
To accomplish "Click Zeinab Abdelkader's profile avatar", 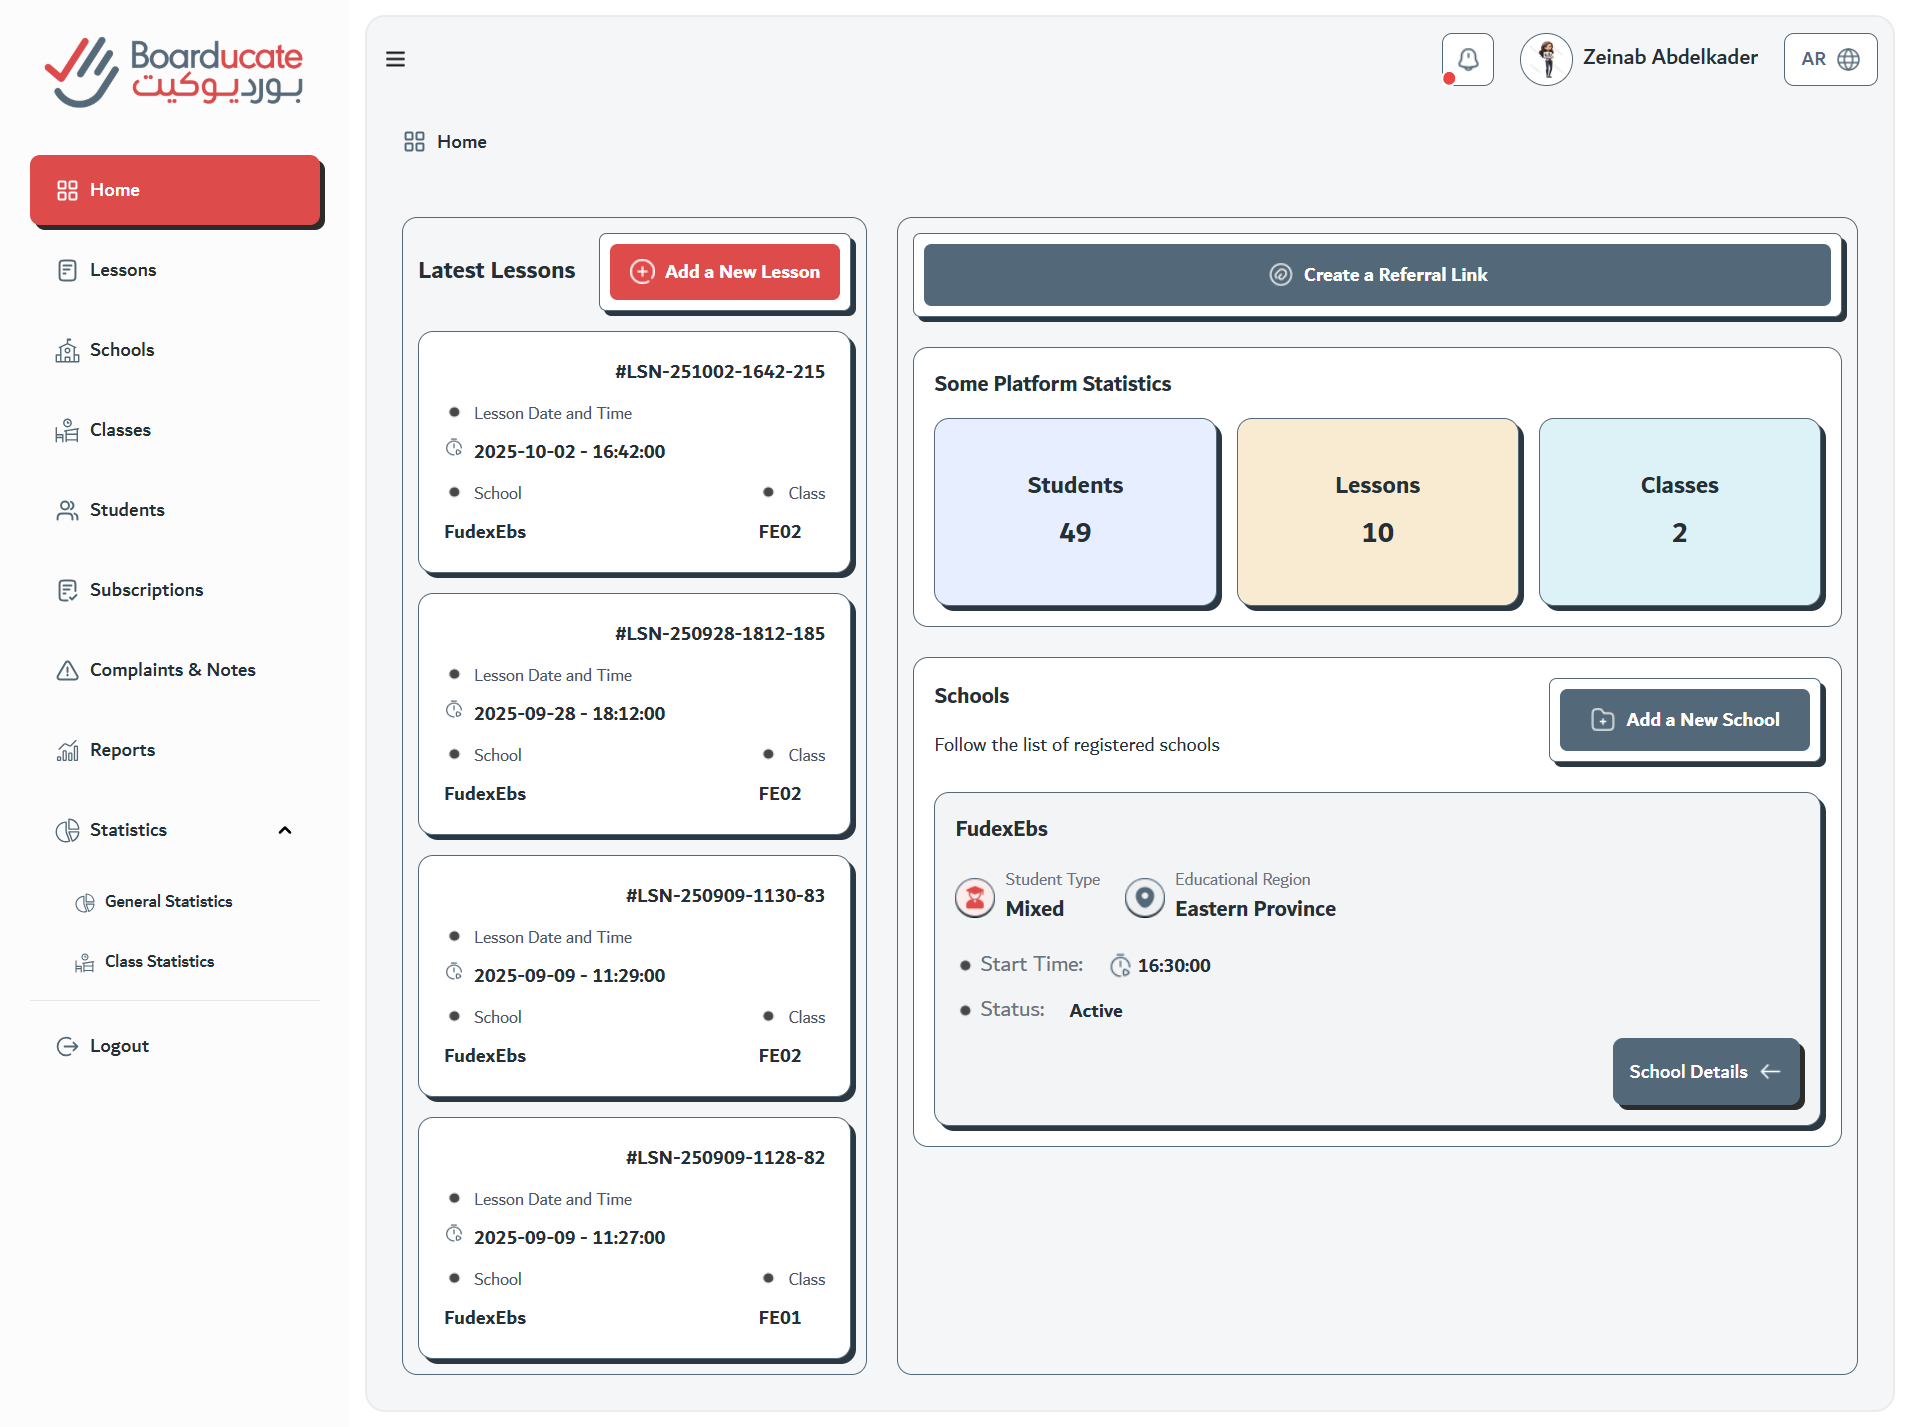I will click(x=1546, y=59).
